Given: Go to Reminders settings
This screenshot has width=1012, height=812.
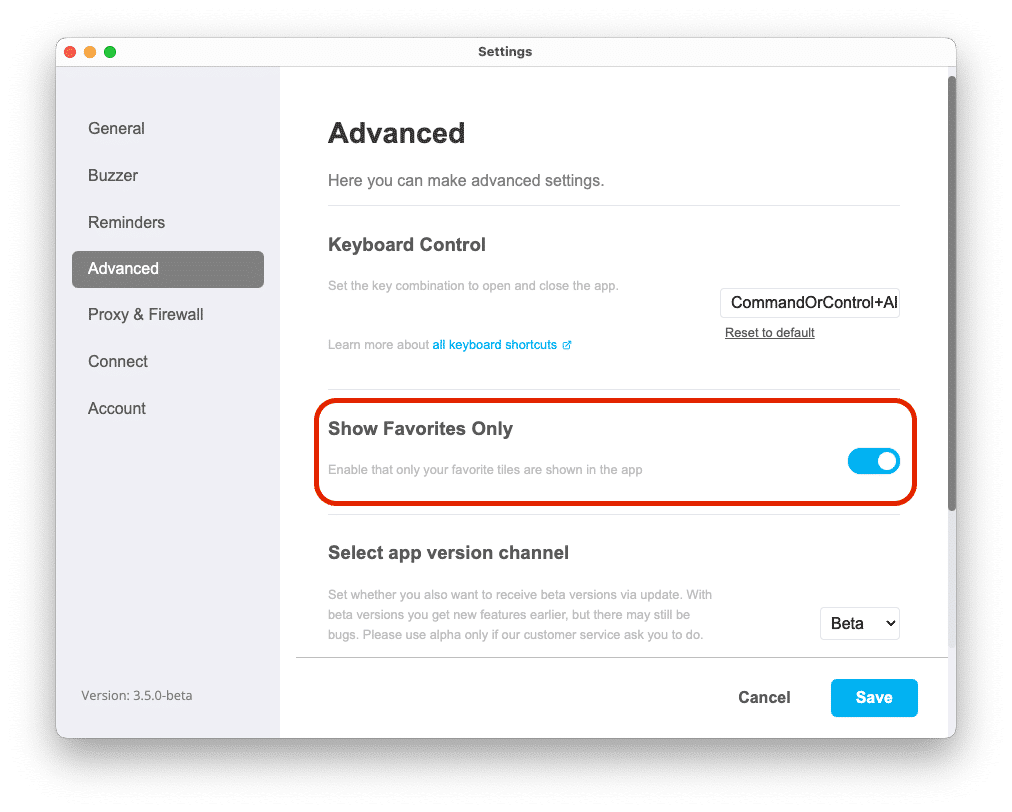Looking at the screenshot, I should [126, 222].
